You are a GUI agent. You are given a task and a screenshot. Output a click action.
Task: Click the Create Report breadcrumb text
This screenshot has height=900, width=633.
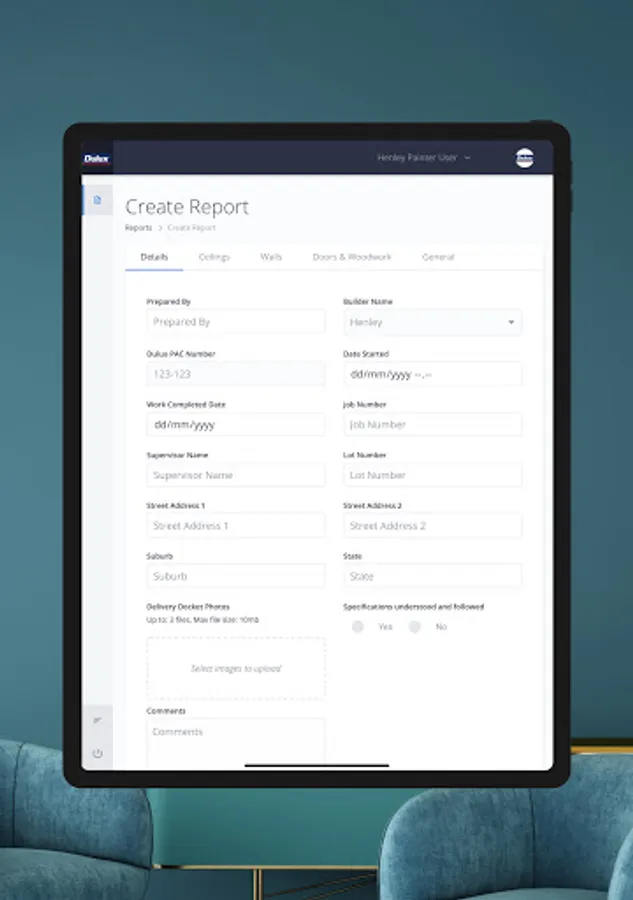click(x=191, y=228)
